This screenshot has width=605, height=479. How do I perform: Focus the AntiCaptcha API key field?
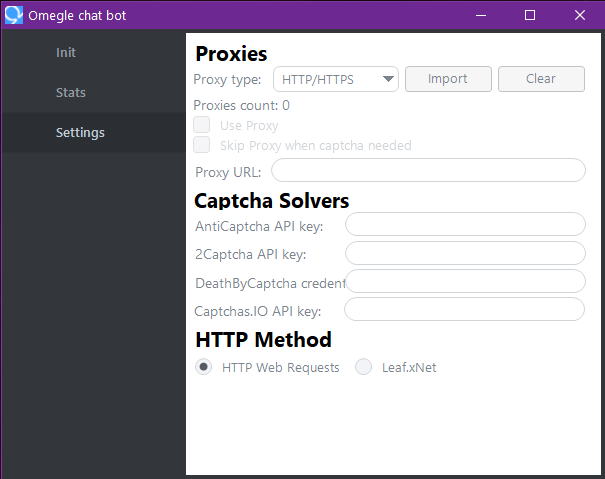click(x=464, y=226)
